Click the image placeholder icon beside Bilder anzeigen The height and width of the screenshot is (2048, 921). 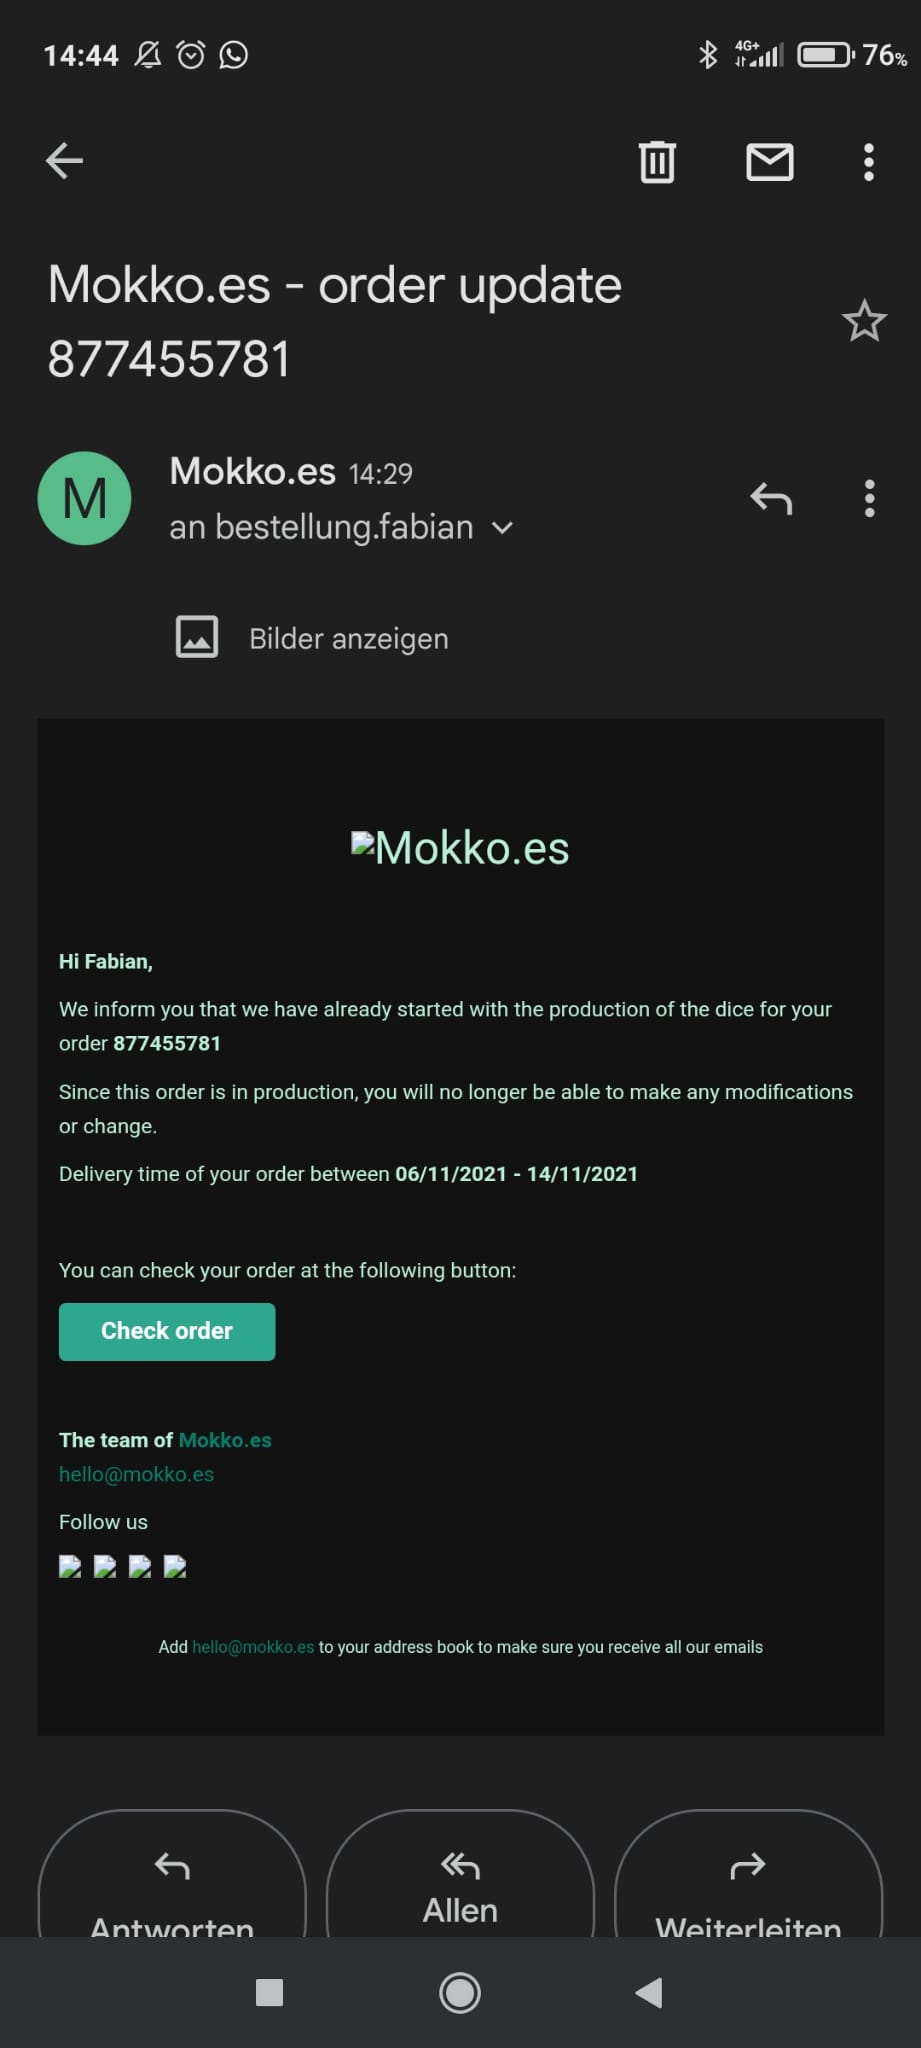tap(197, 637)
